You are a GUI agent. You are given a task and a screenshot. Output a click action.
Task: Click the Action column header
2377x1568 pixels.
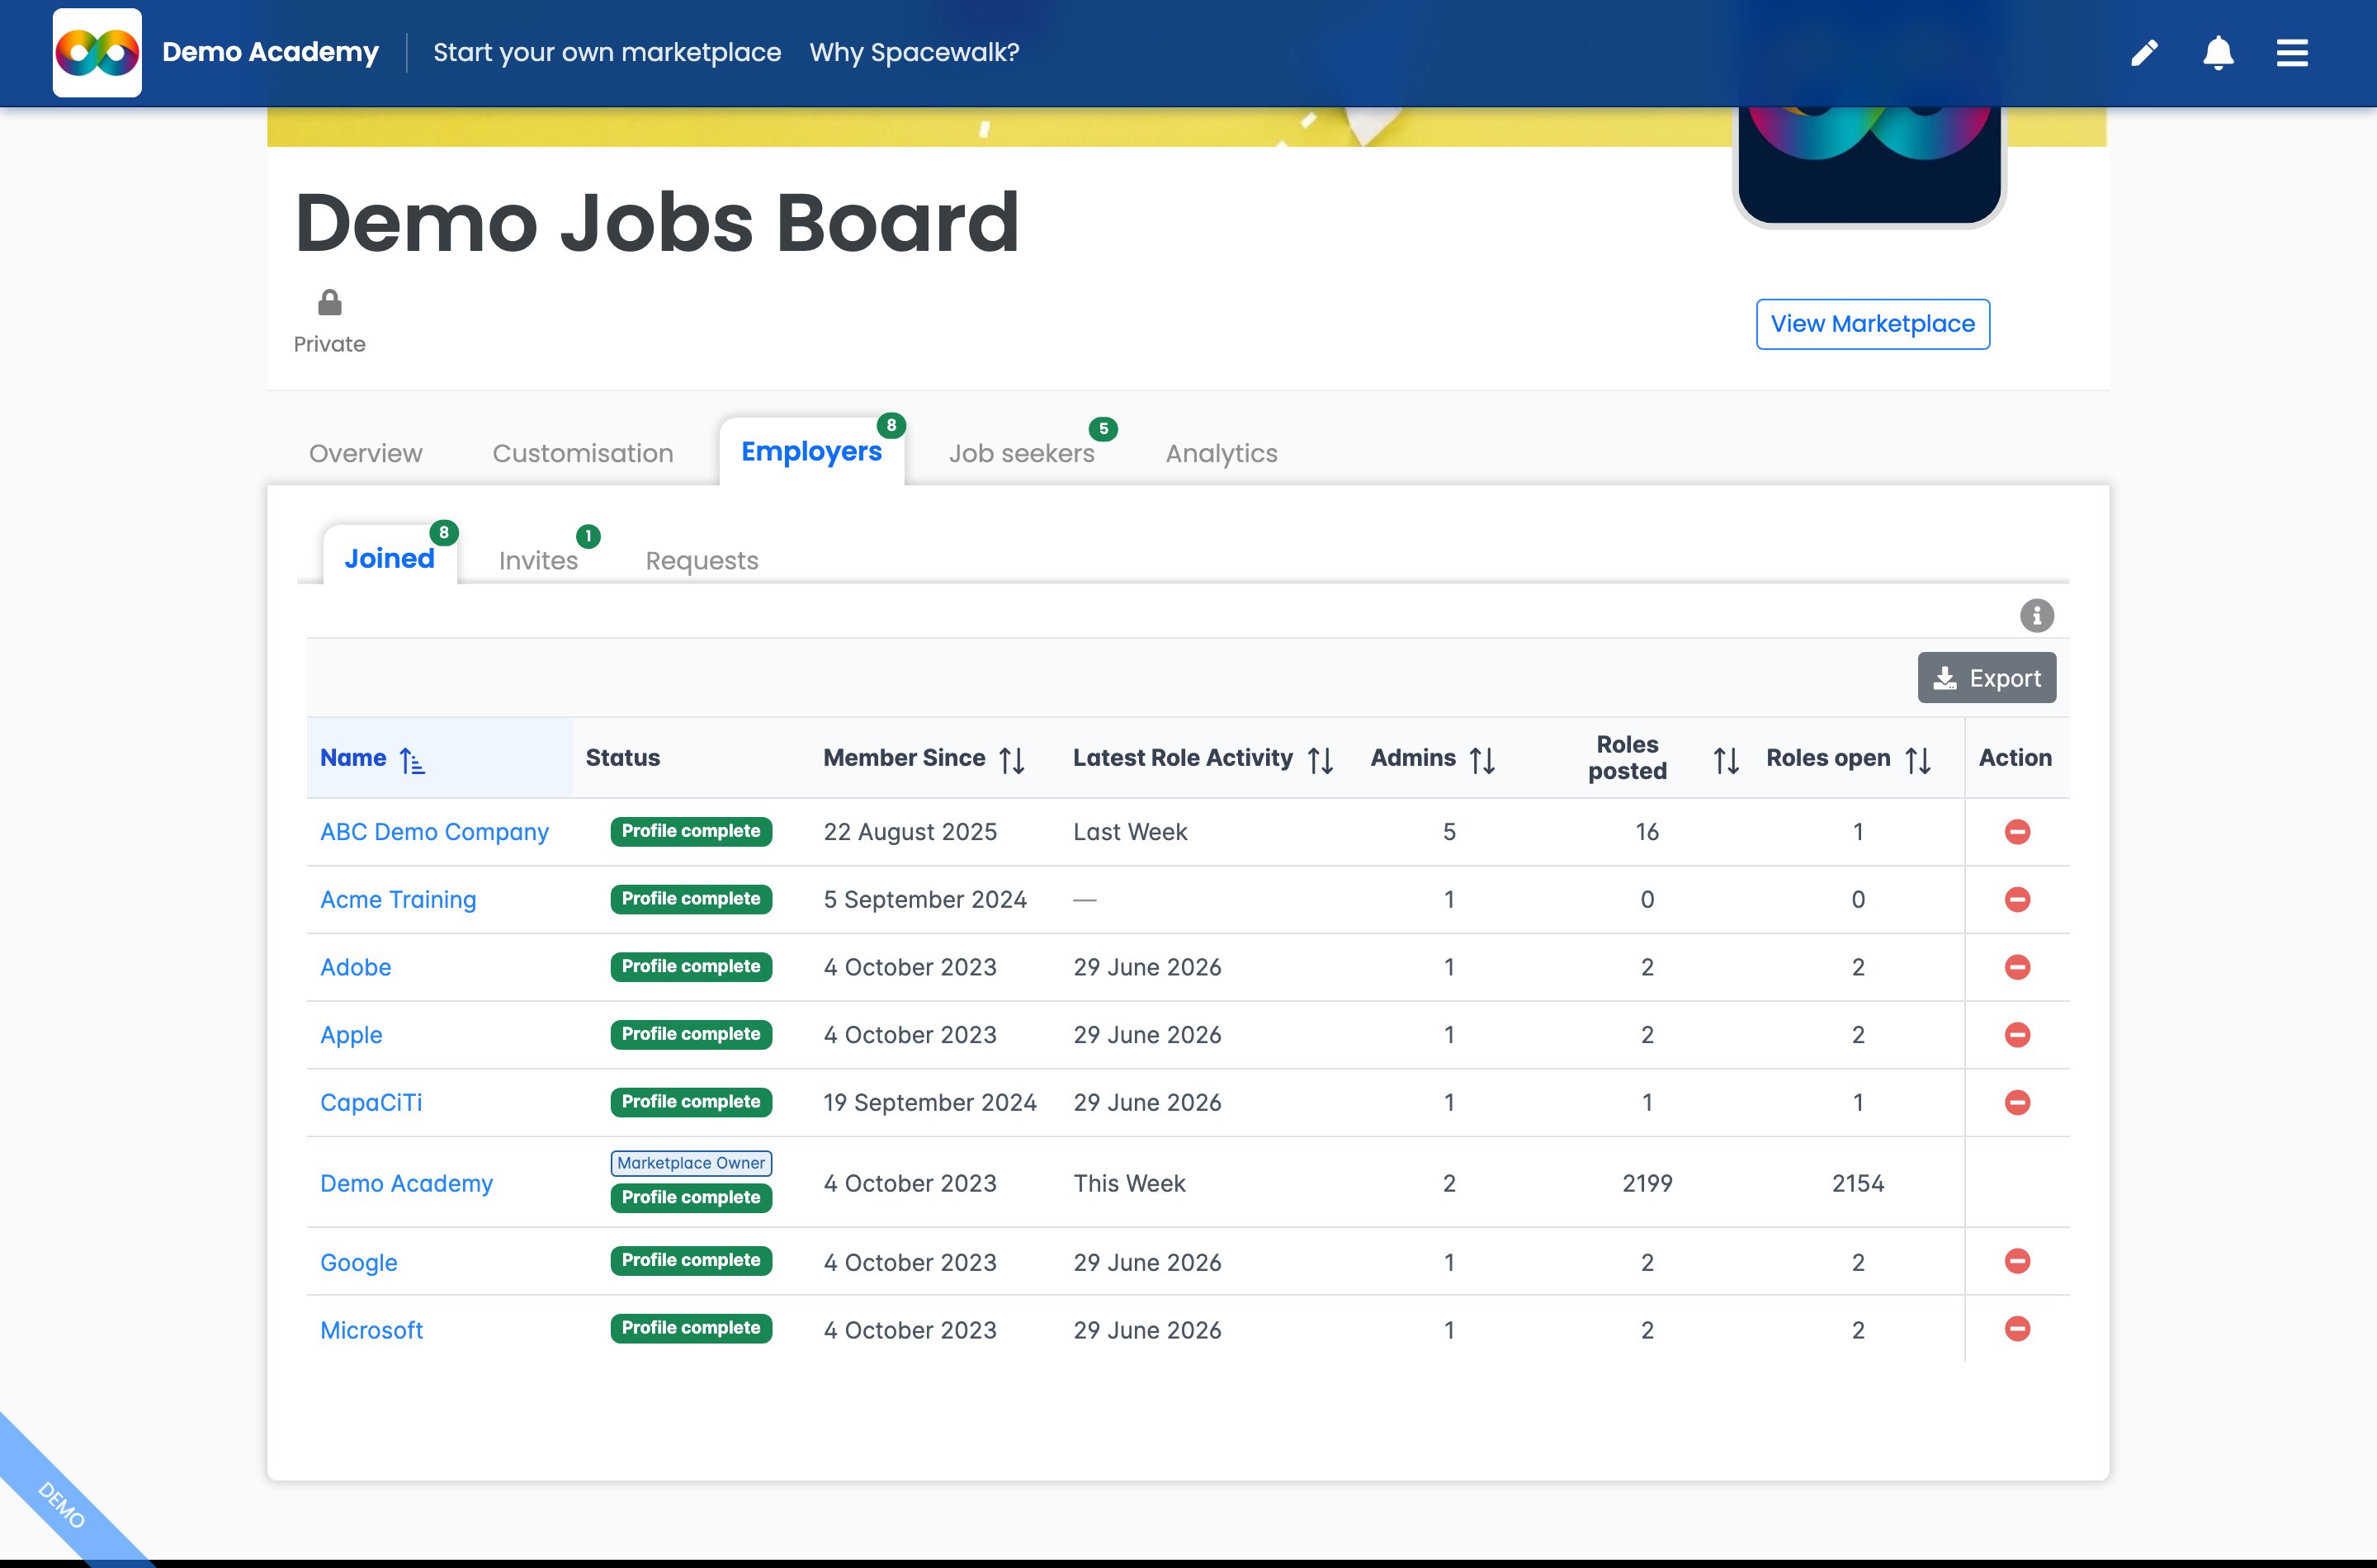[x=2015, y=758]
